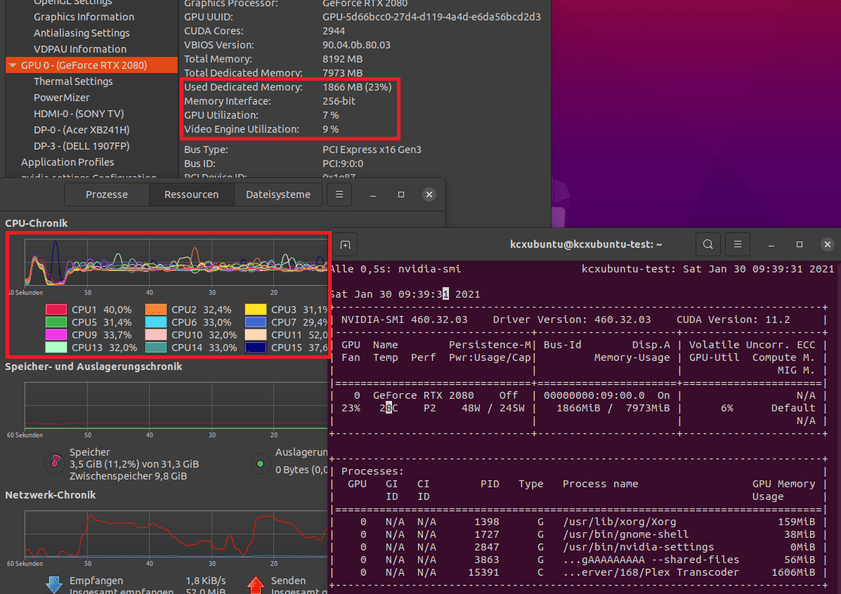Change the CPU10 pink color swatch
841x594 pixels.
pyautogui.click(x=156, y=335)
